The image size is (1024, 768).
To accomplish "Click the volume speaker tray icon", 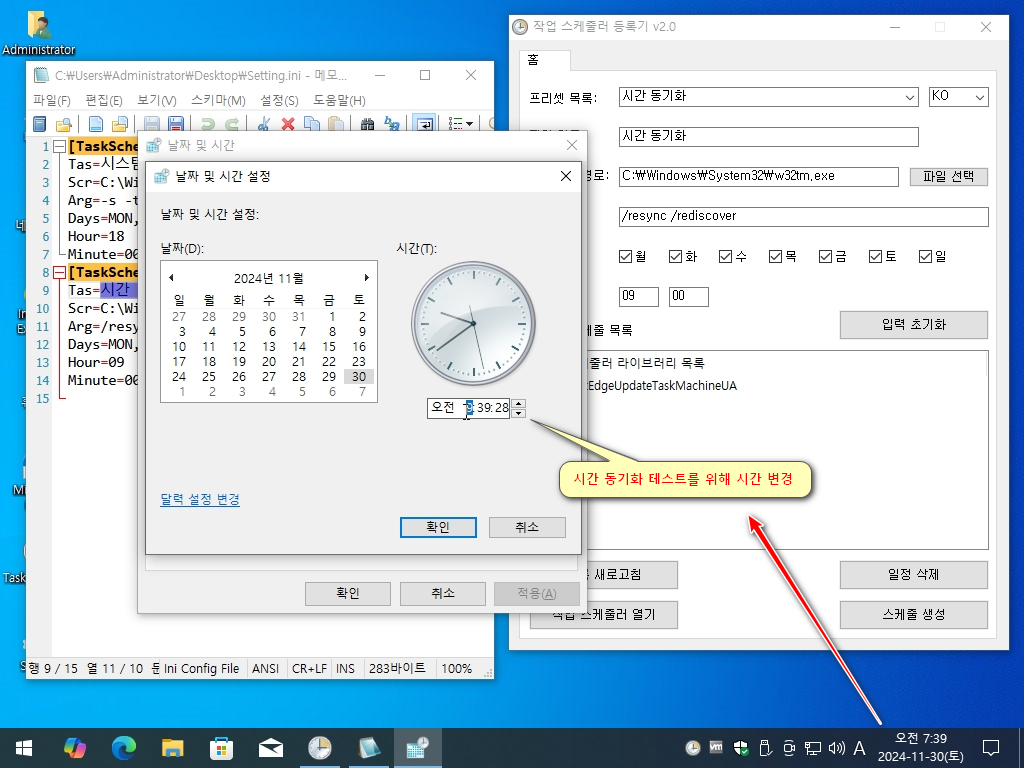I will [836, 748].
